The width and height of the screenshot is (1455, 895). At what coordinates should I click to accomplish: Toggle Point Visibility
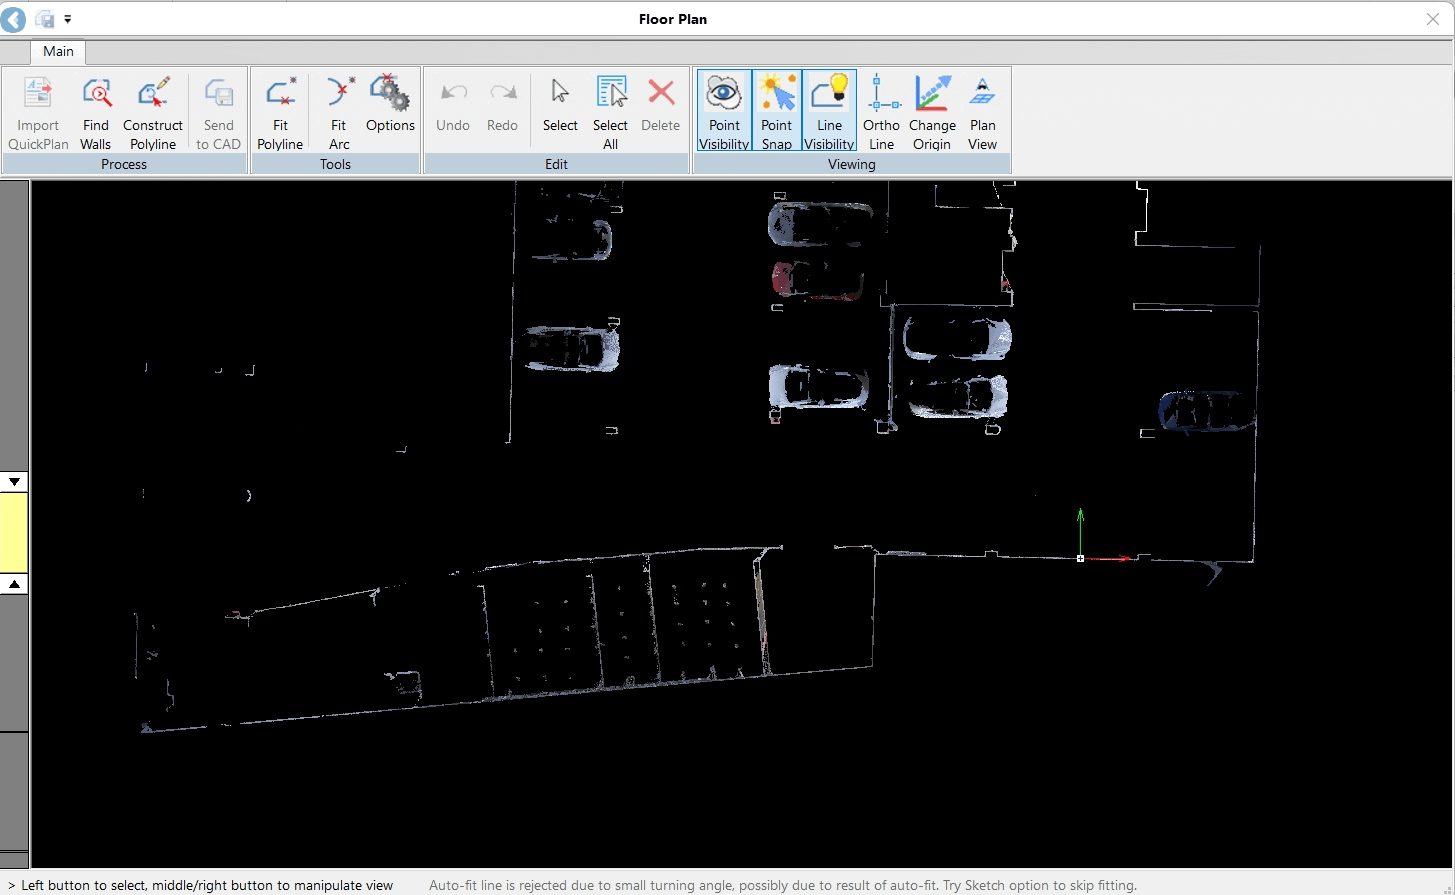(723, 110)
